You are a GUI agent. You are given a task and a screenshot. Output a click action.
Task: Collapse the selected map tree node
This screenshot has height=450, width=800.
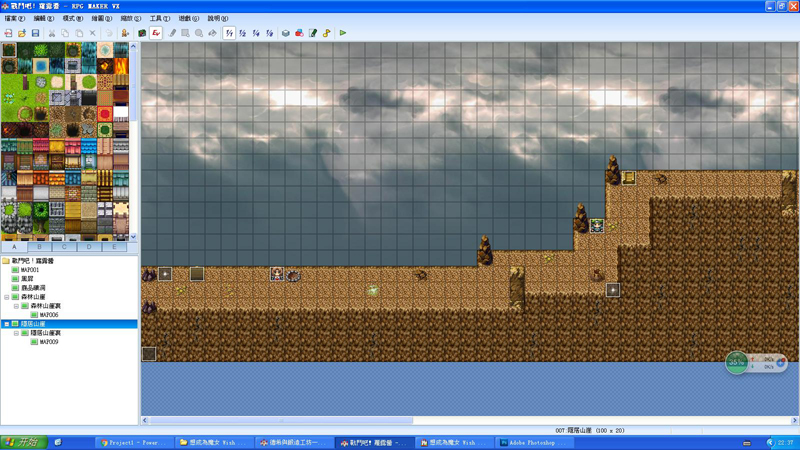click(x=7, y=324)
